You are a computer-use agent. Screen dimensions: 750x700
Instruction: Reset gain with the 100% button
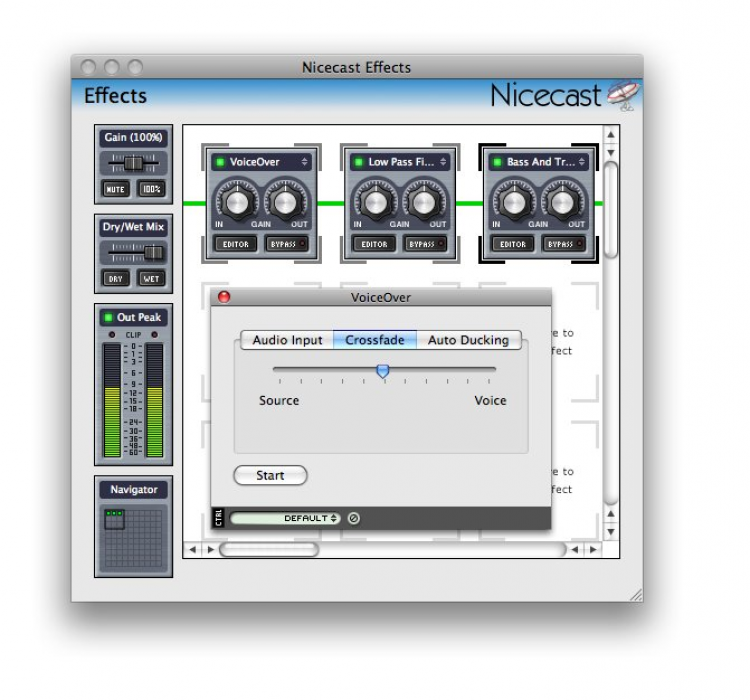152,189
